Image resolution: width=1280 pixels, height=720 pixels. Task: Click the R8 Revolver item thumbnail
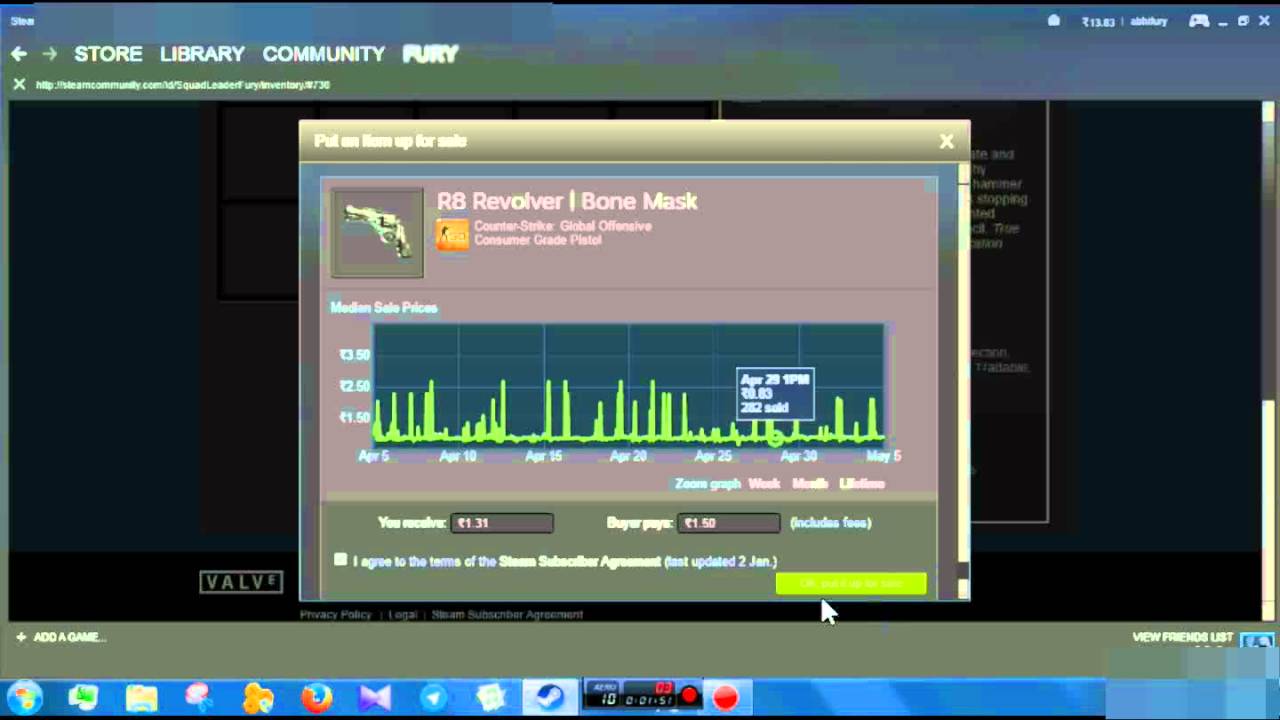coord(377,233)
